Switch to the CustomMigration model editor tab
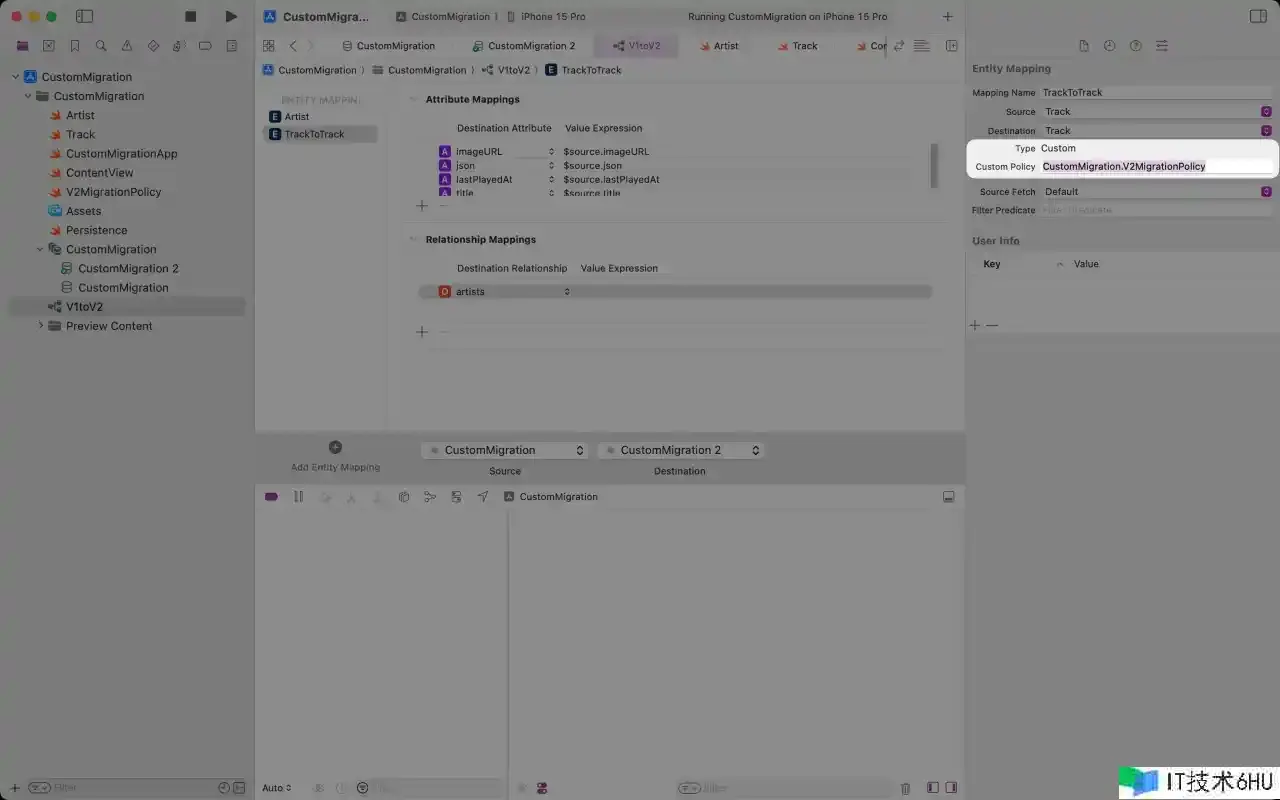The image size is (1280, 800). pos(388,46)
